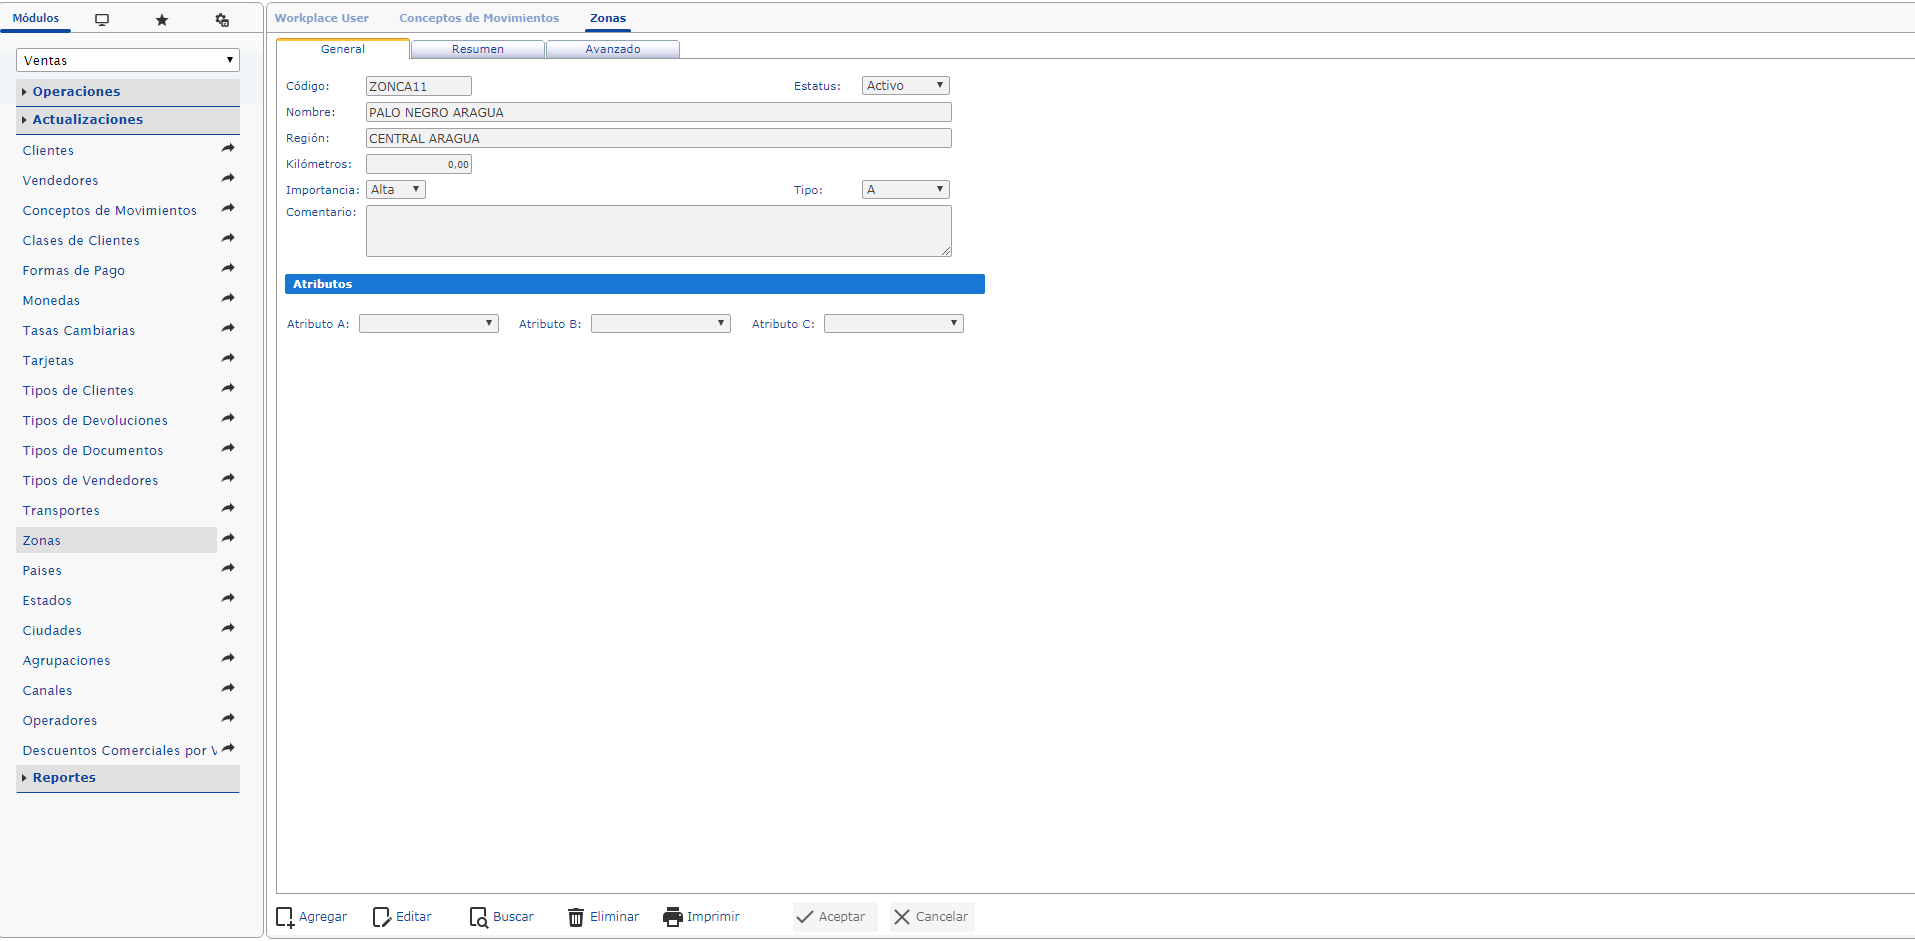Click the Eliminar button

coord(603,917)
